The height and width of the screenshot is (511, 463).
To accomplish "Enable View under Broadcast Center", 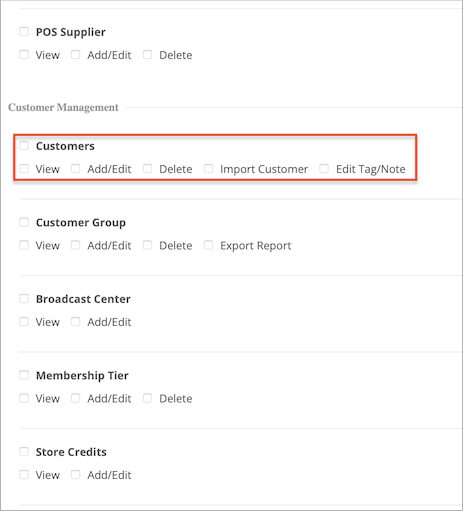I will (x=24, y=322).
